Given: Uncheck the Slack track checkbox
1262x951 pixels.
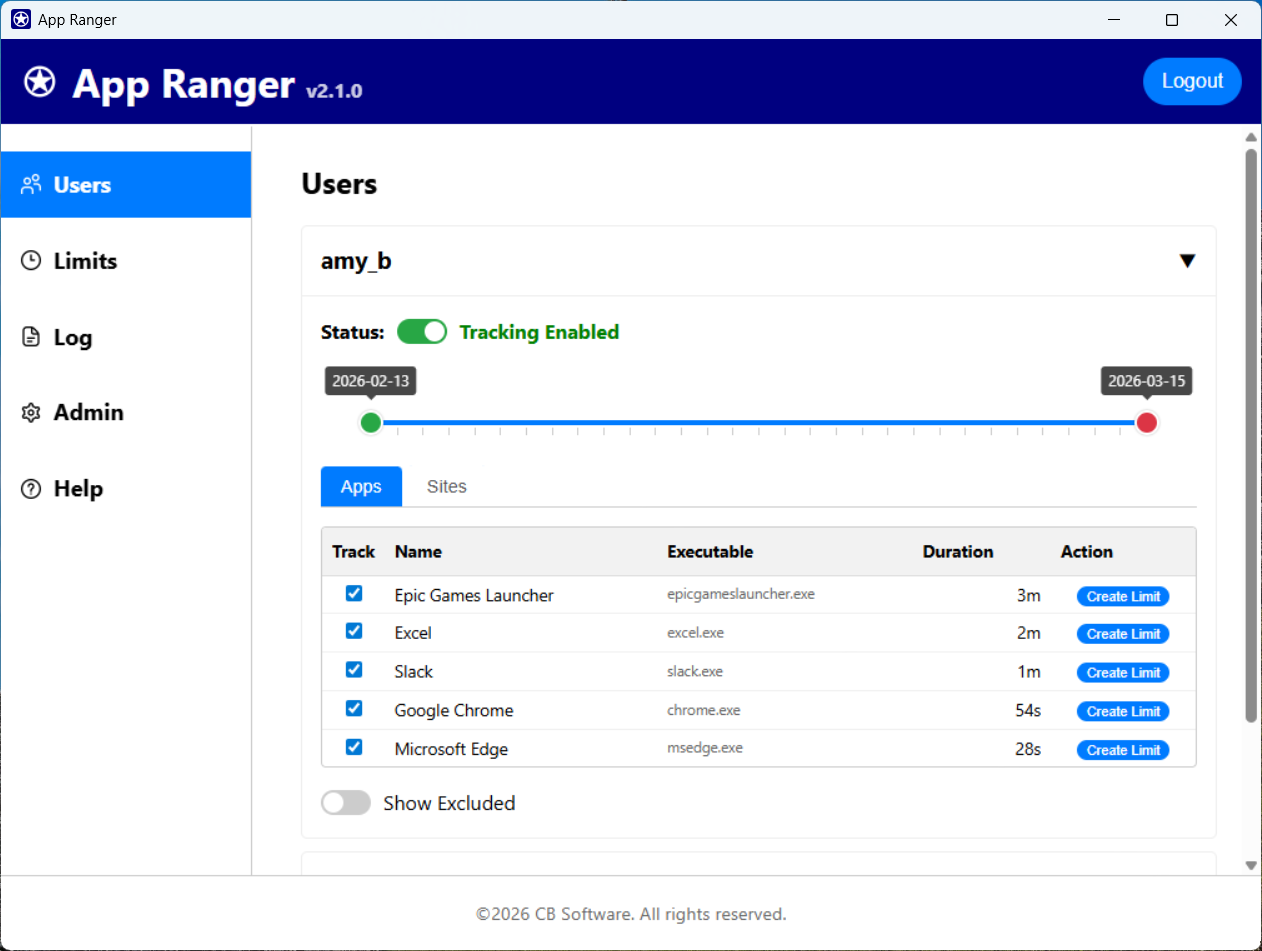Looking at the screenshot, I should tap(354, 670).
